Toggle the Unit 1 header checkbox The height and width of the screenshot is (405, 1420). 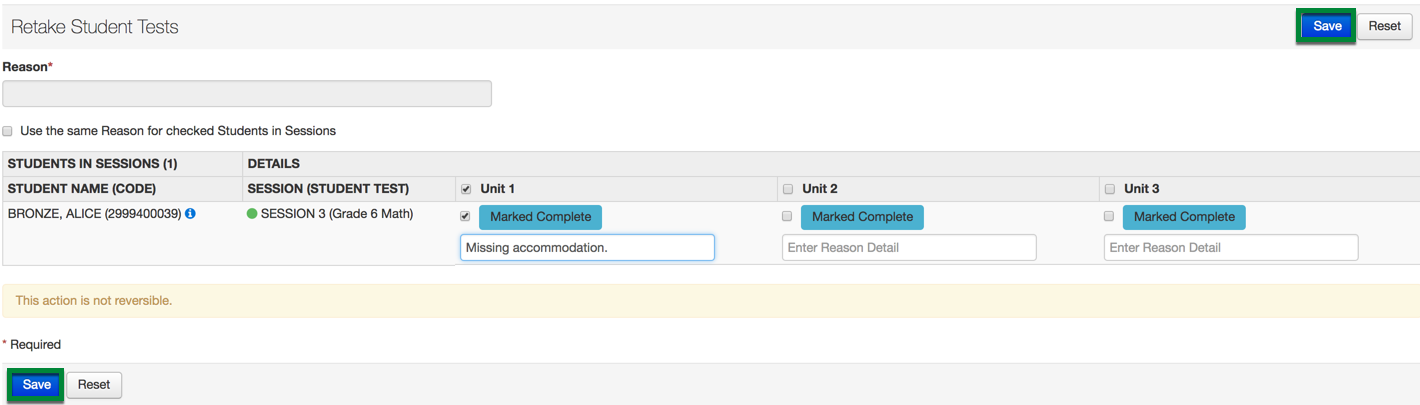click(x=466, y=189)
